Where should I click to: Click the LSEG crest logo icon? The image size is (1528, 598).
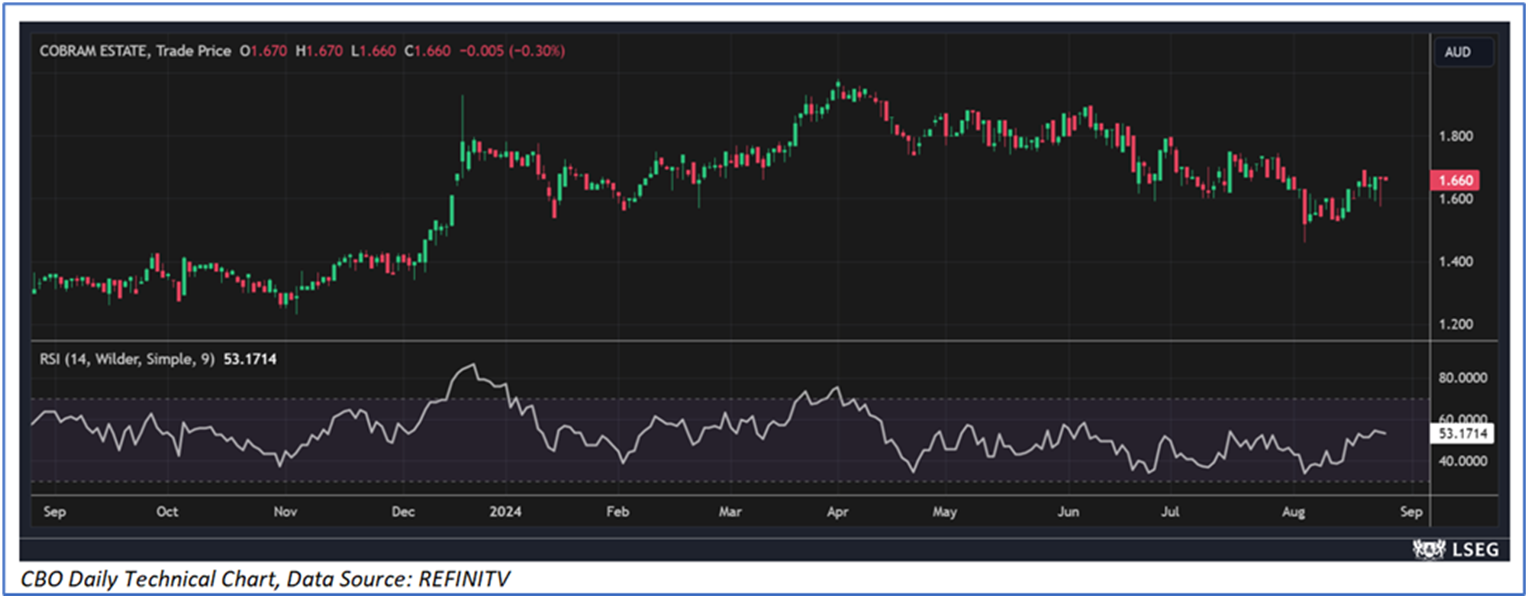tap(1426, 549)
